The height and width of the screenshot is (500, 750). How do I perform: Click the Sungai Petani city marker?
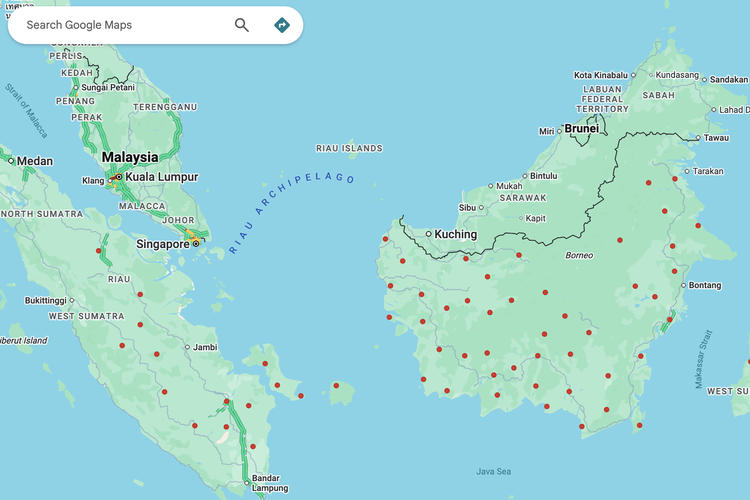click(76, 88)
